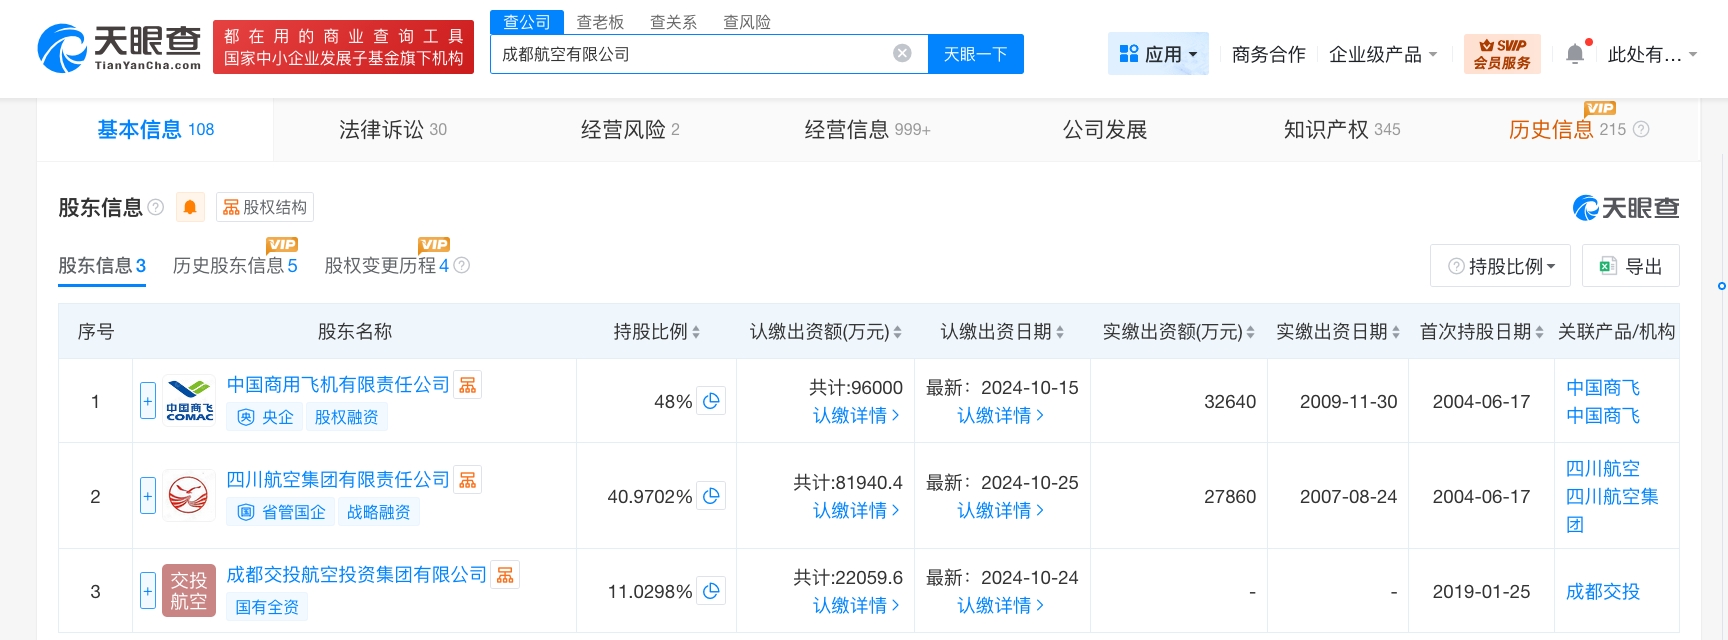
Task: Sort by 持股比例 column header arrows
Action: point(696,332)
